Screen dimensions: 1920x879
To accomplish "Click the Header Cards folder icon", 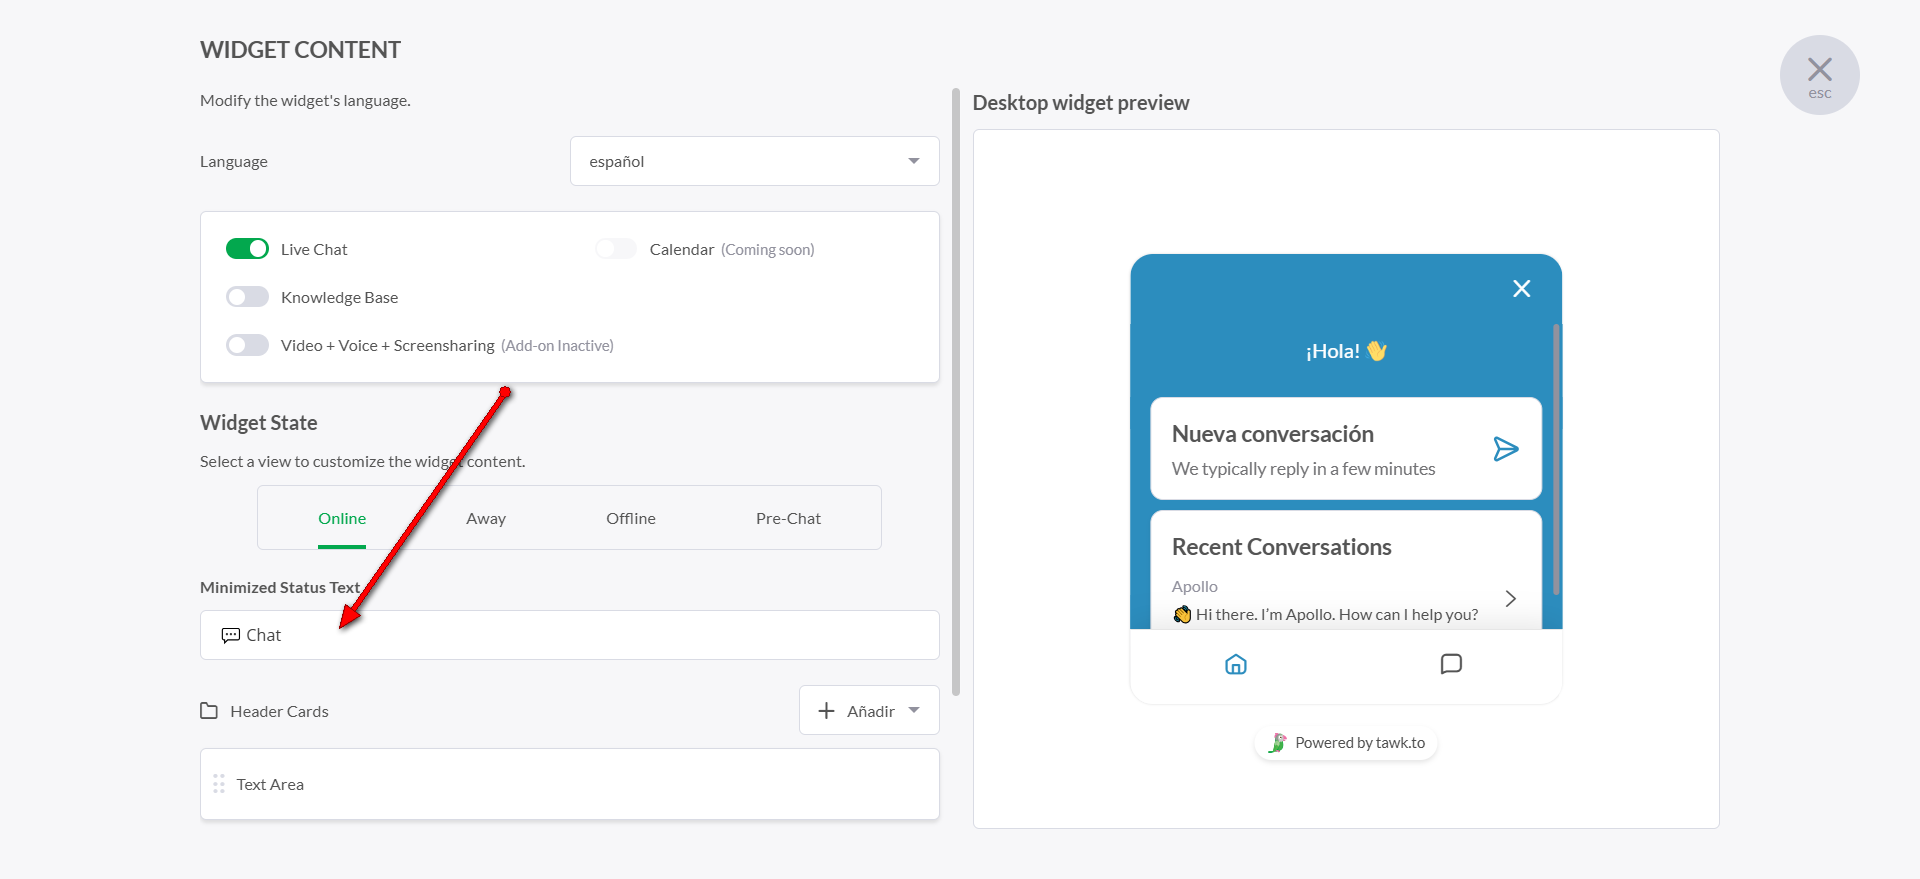I will [209, 711].
